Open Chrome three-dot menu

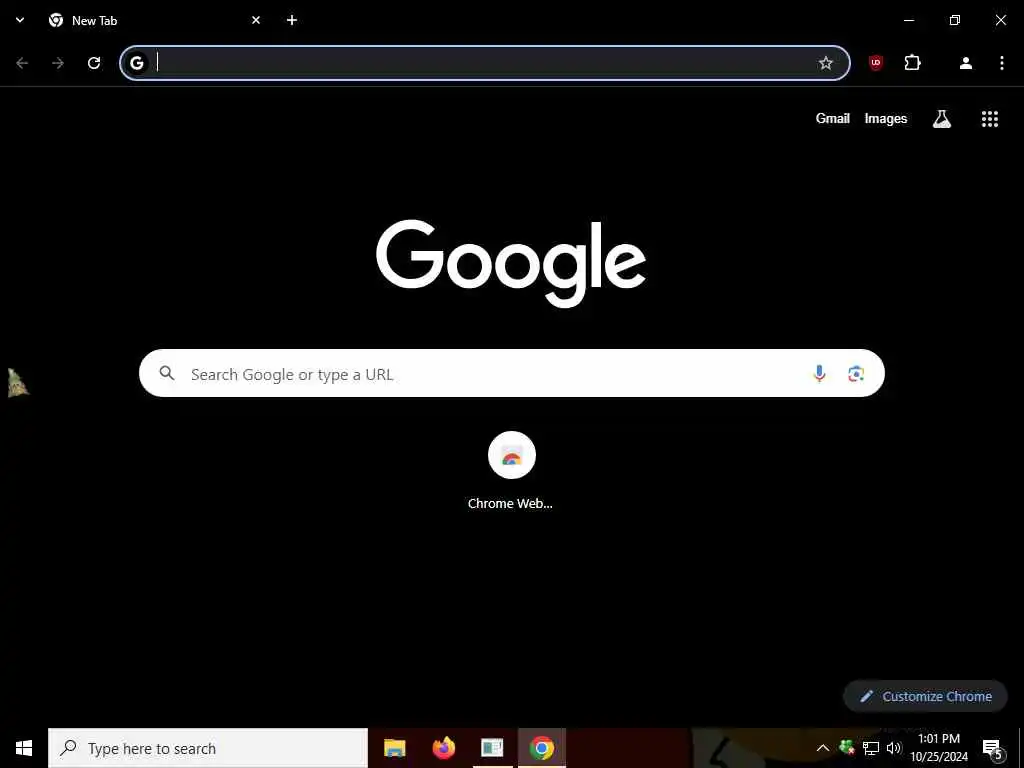[x=1002, y=63]
